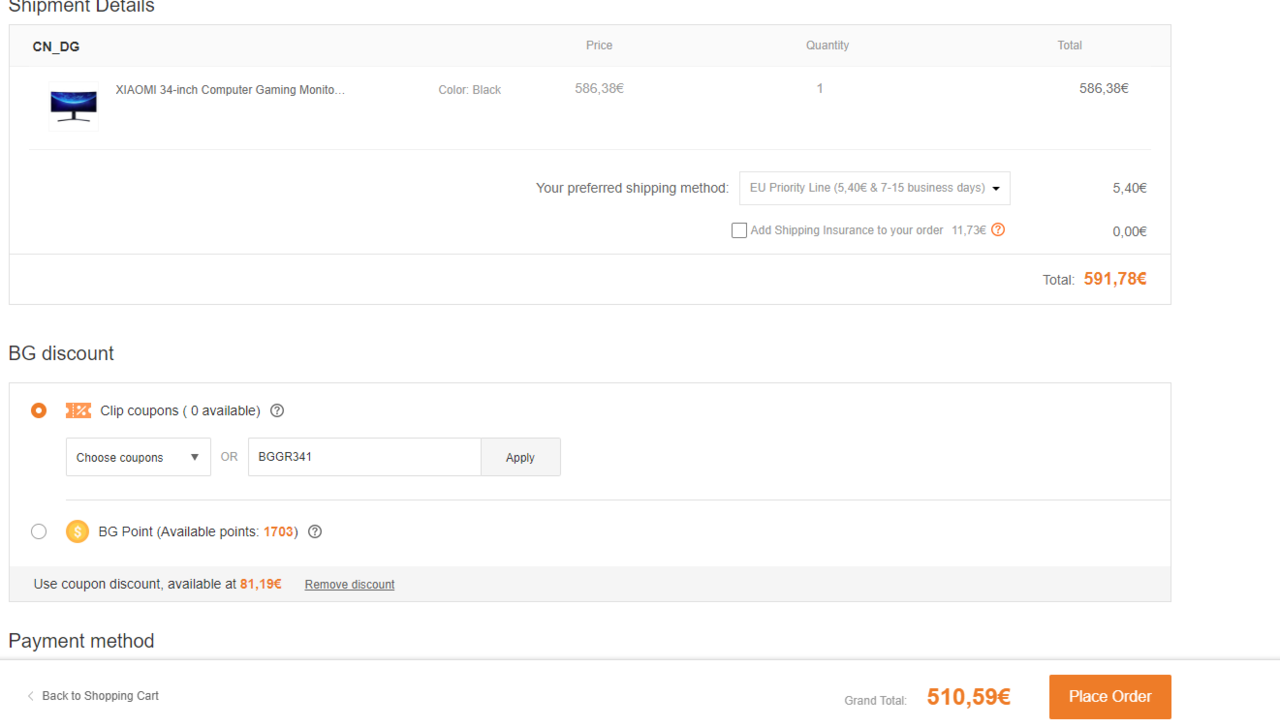The width and height of the screenshot is (1280, 727).
Task: Click the gold BG Point coin icon
Action: (77, 532)
